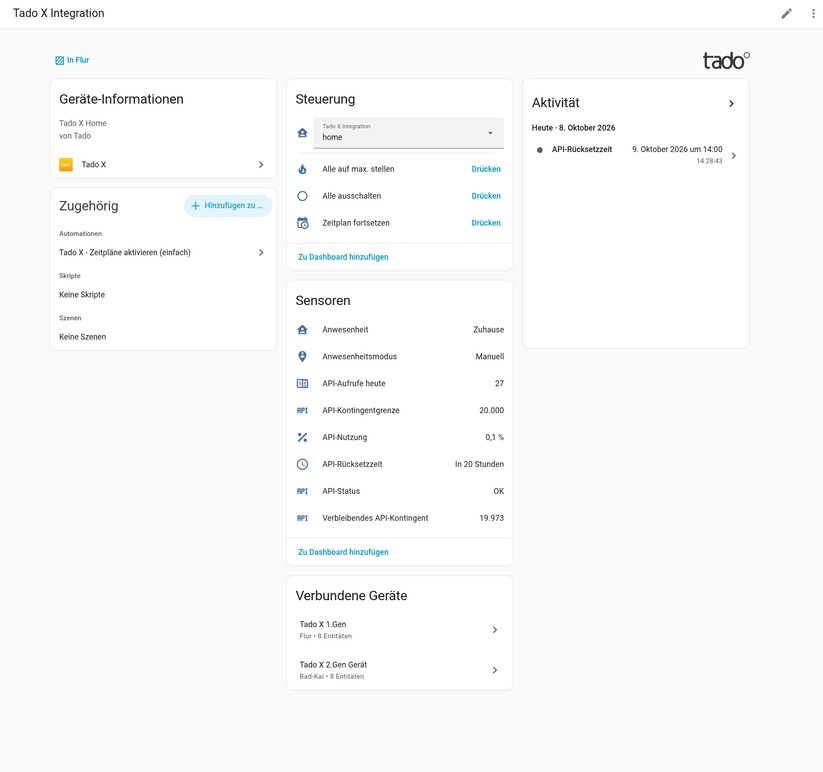Click the pencil edit icon
This screenshot has width=823, height=772.
[786, 14]
